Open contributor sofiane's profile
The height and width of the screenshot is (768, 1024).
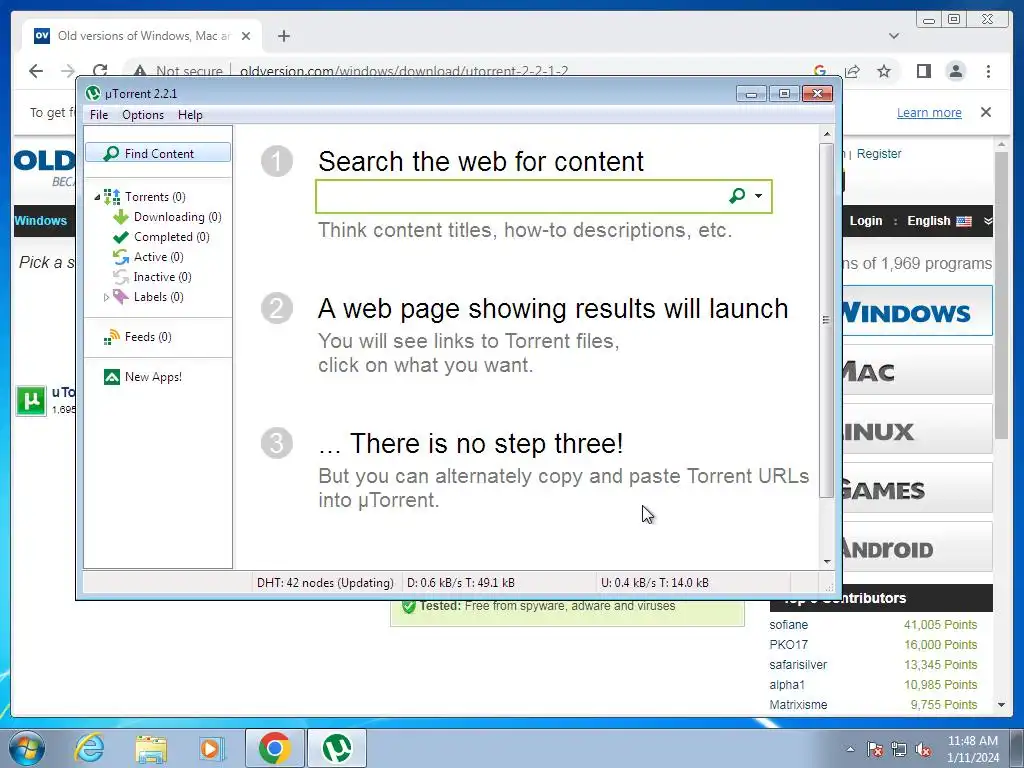pos(788,625)
